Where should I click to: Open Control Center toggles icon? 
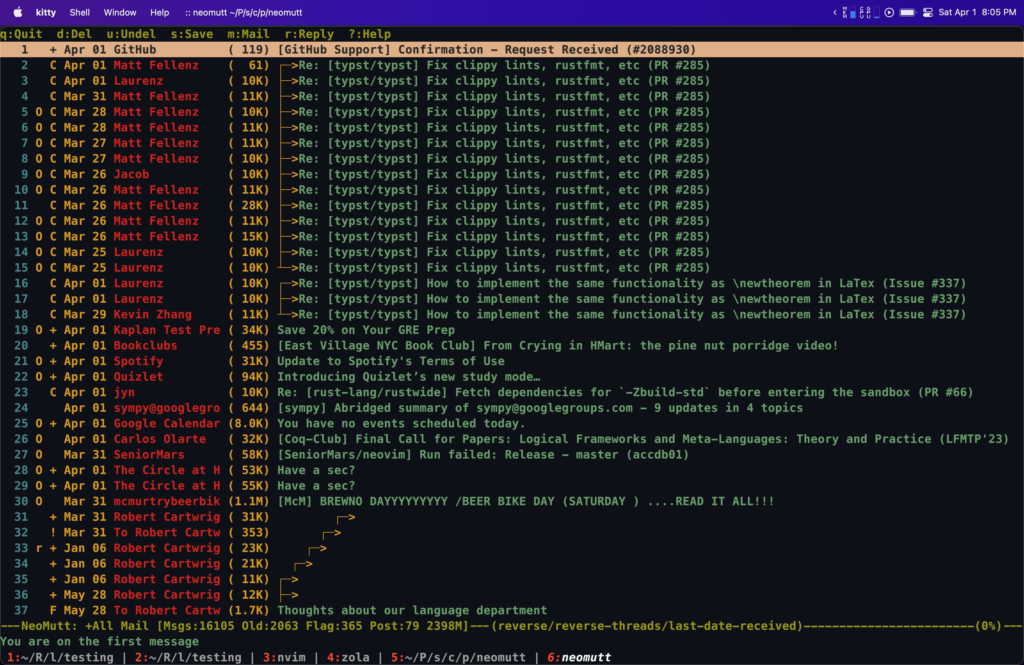pyautogui.click(x=928, y=12)
